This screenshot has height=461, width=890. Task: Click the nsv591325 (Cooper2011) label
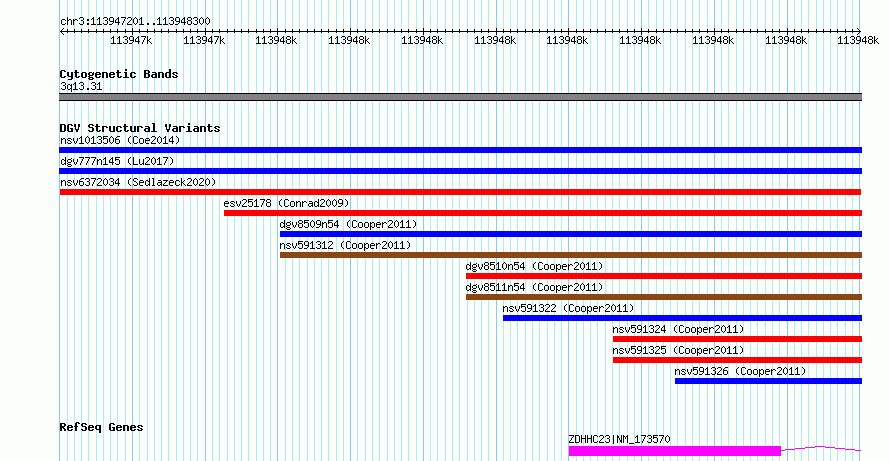point(678,350)
